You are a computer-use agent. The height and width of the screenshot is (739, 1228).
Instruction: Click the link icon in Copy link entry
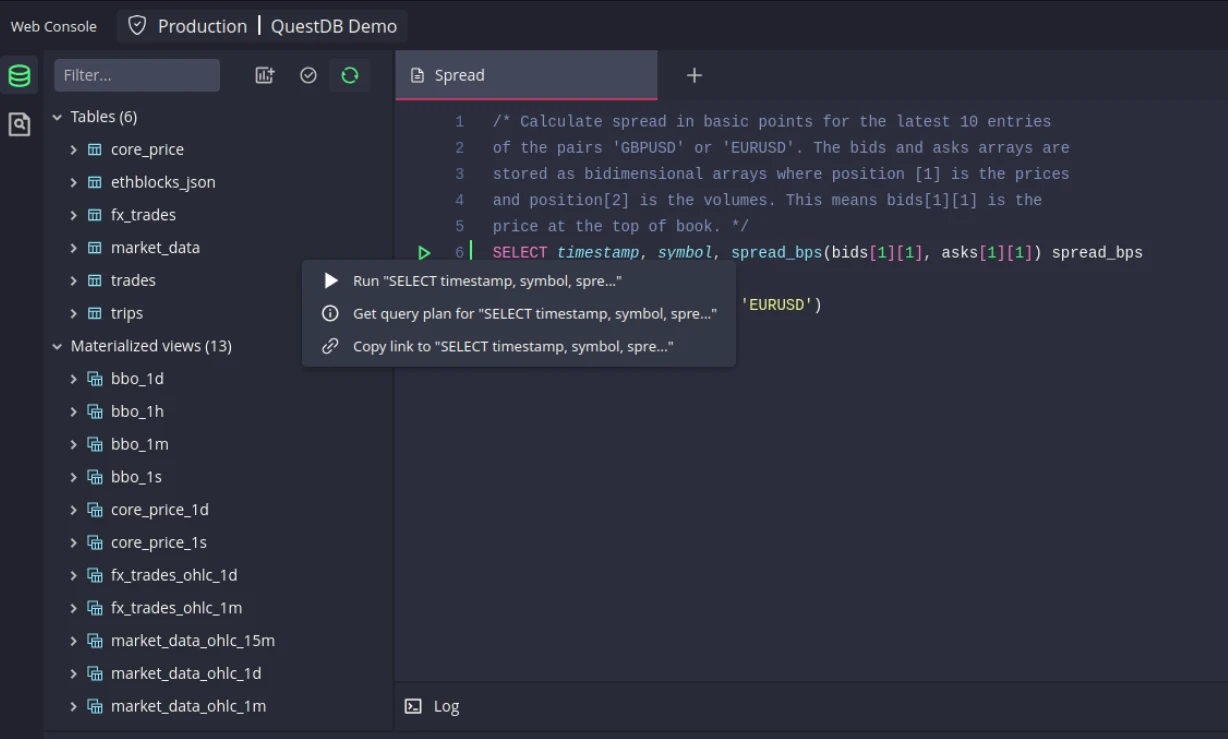[330, 346]
